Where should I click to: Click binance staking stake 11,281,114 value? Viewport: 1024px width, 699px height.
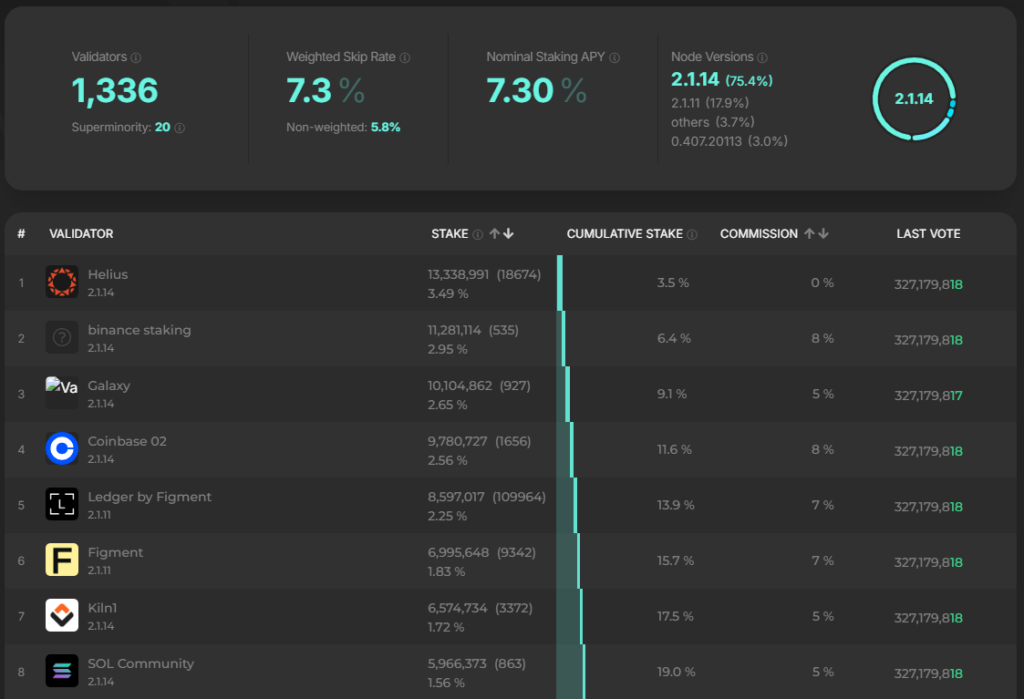[x=454, y=330]
